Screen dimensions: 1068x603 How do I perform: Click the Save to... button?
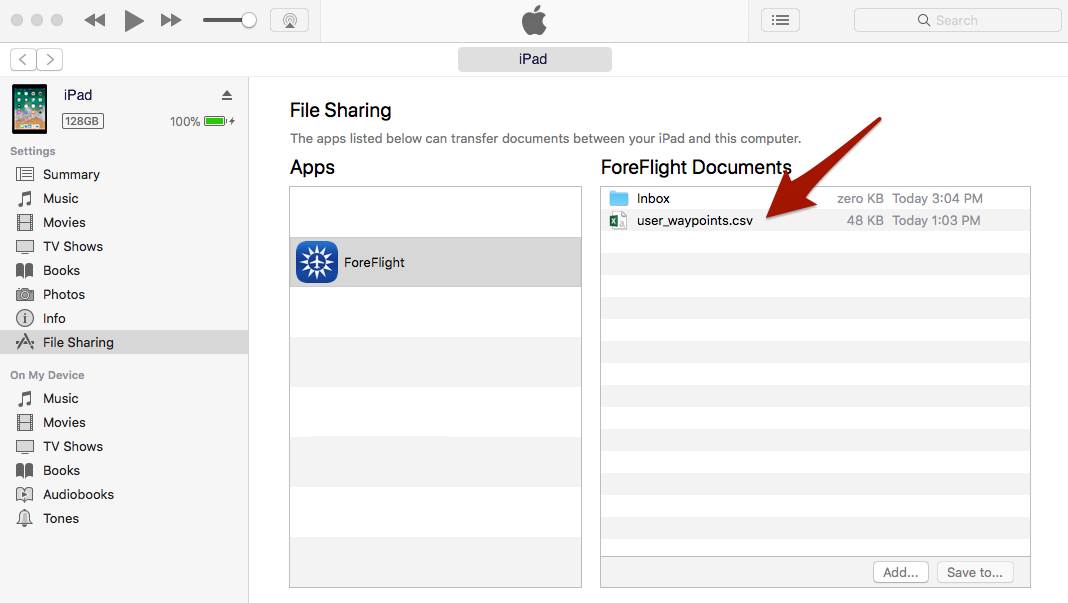point(975,572)
